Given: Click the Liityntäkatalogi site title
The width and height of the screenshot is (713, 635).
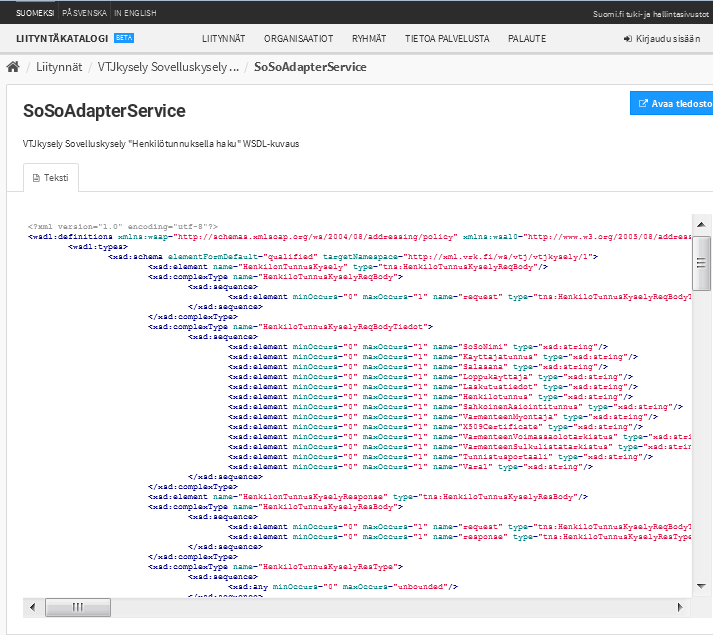Looking at the screenshot, I should coord(62,39).
